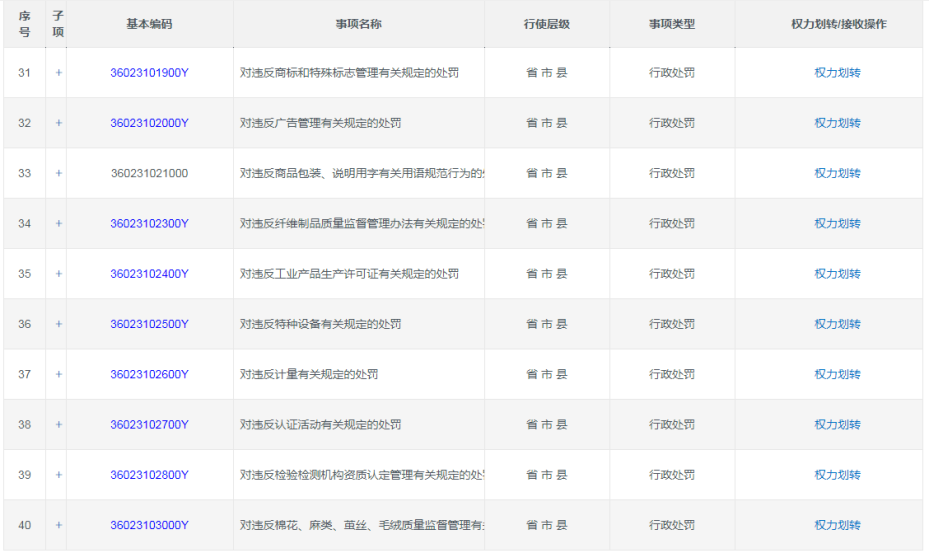Expand sub-items for row 37
This screenshot has width=930, height=553.
click(x=58, y=374)
